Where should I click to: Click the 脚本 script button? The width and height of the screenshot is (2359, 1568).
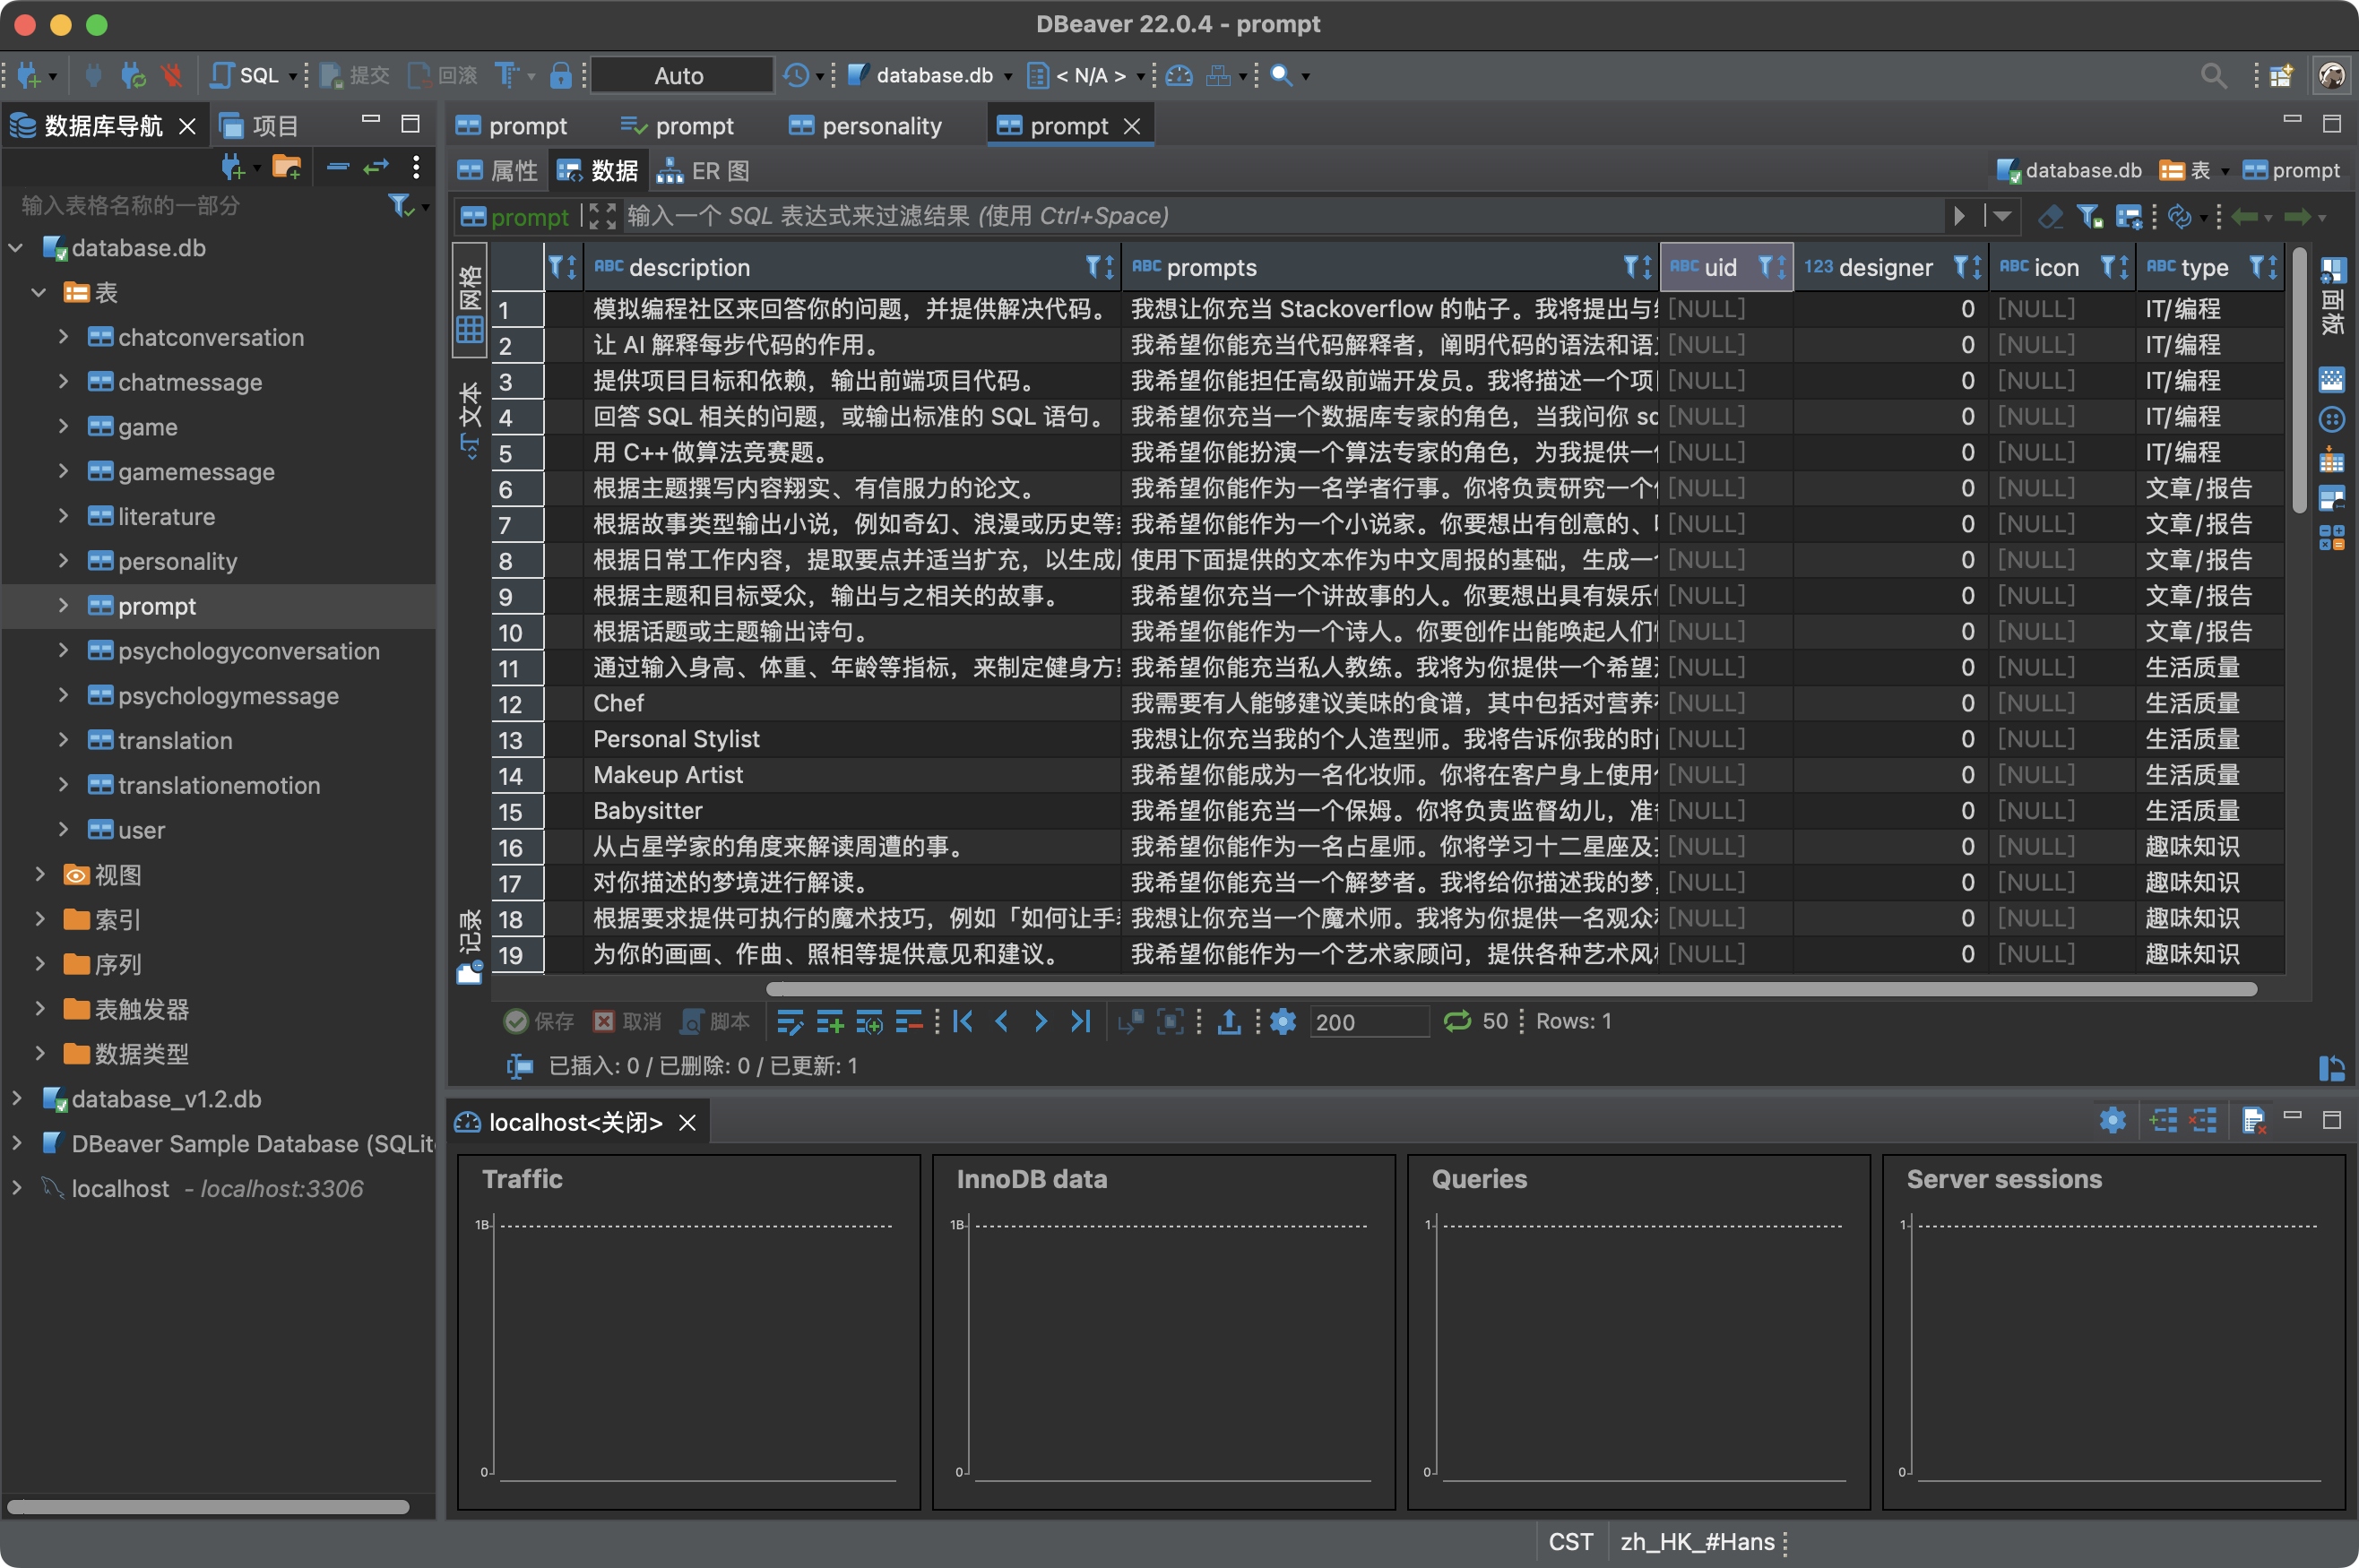[x=715, y=1021]
